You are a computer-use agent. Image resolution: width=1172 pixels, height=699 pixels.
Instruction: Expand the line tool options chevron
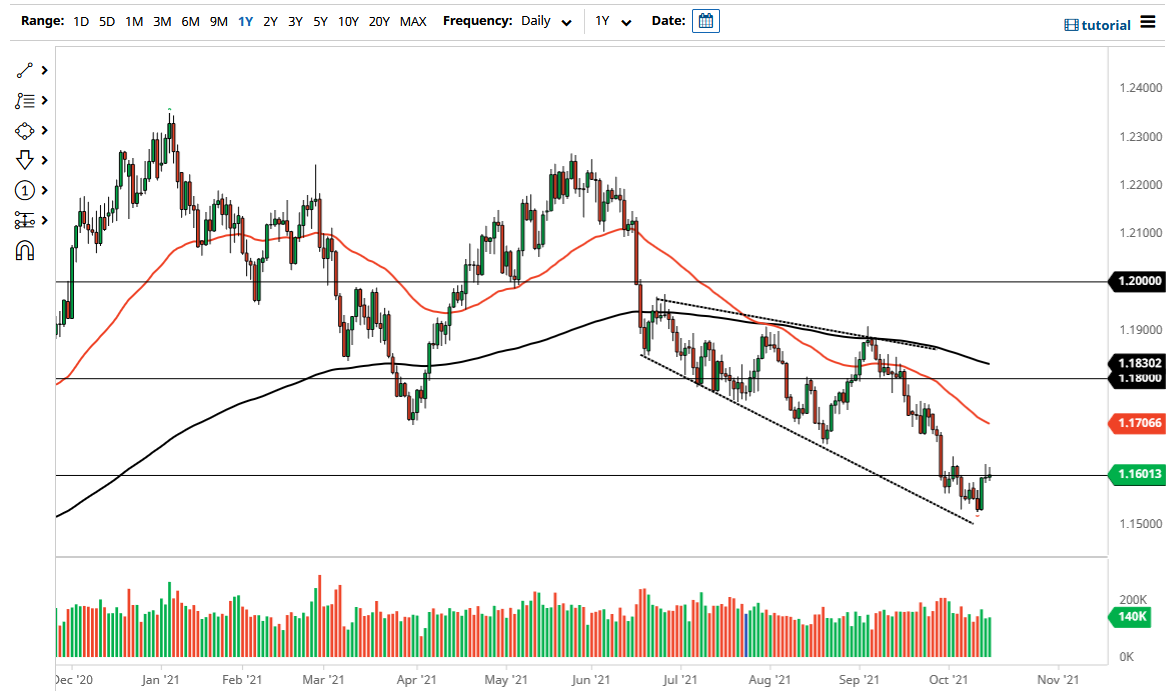(45, 70)
